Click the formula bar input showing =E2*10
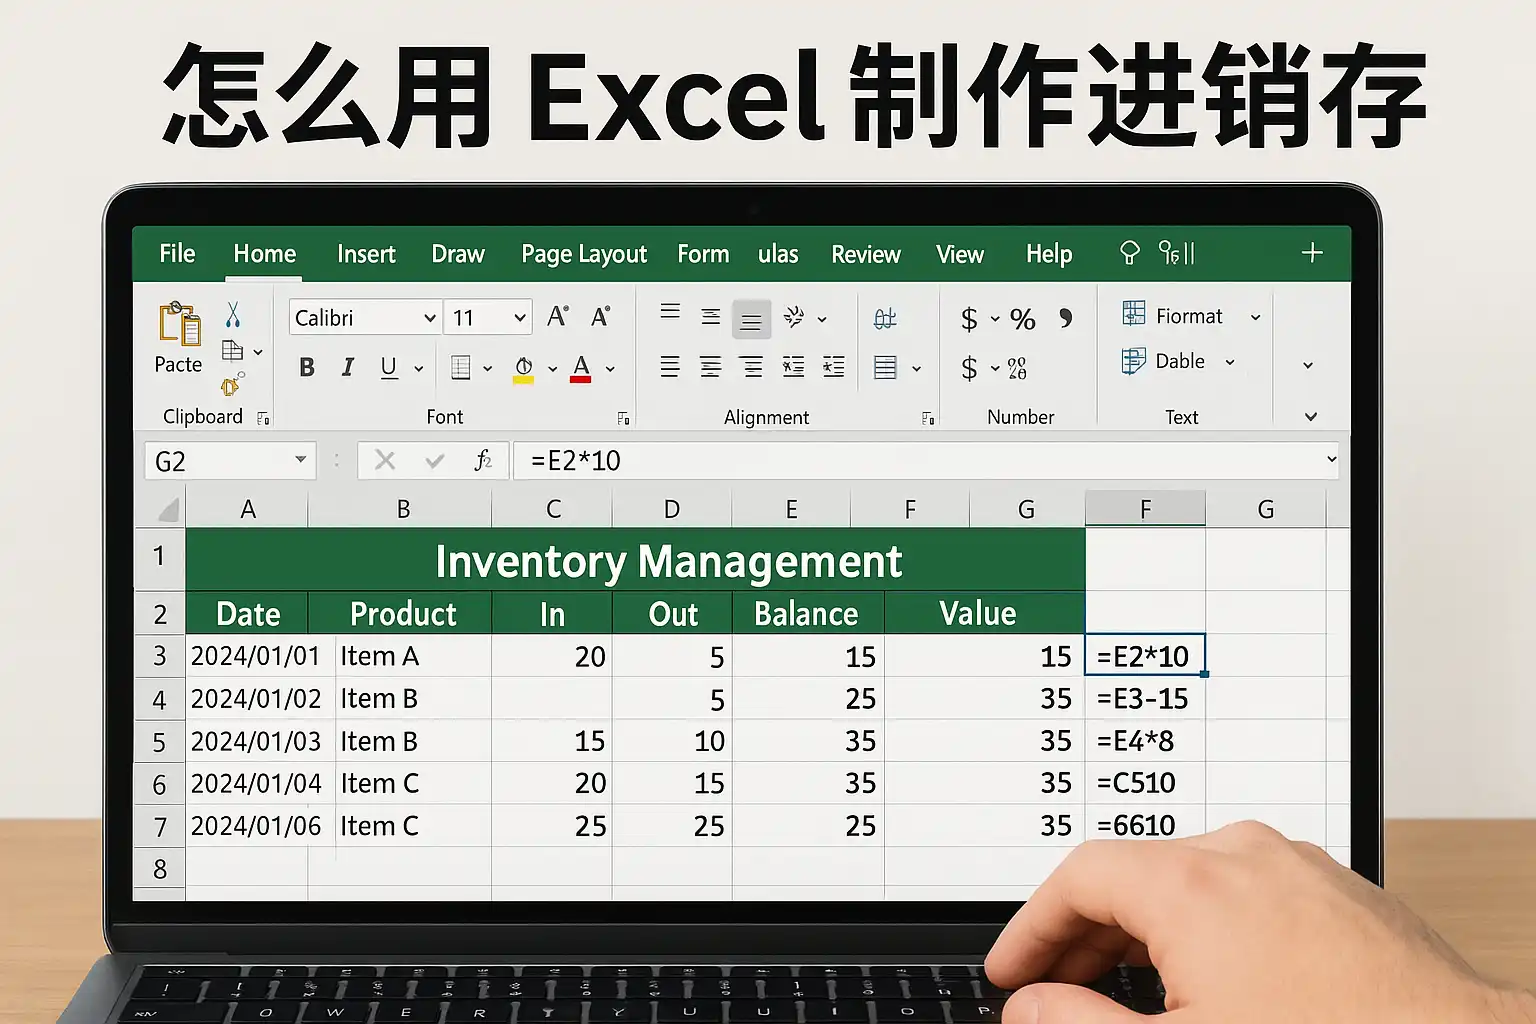 pos(926,460)
